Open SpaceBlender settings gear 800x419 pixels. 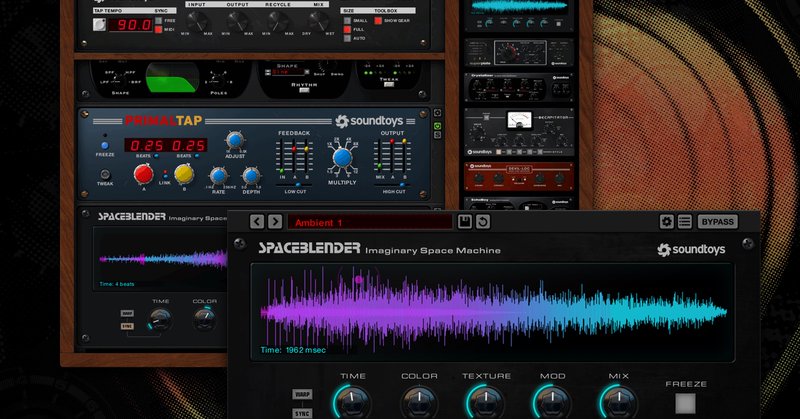coord(666,221)
